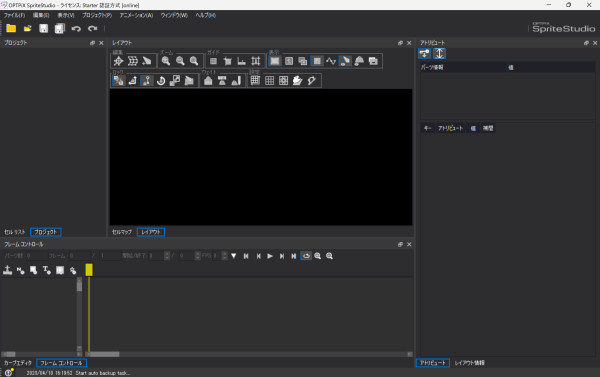The image size is (600, 377).
Task: Click the spinner arrows left of the FPS label
Action: 197,256
